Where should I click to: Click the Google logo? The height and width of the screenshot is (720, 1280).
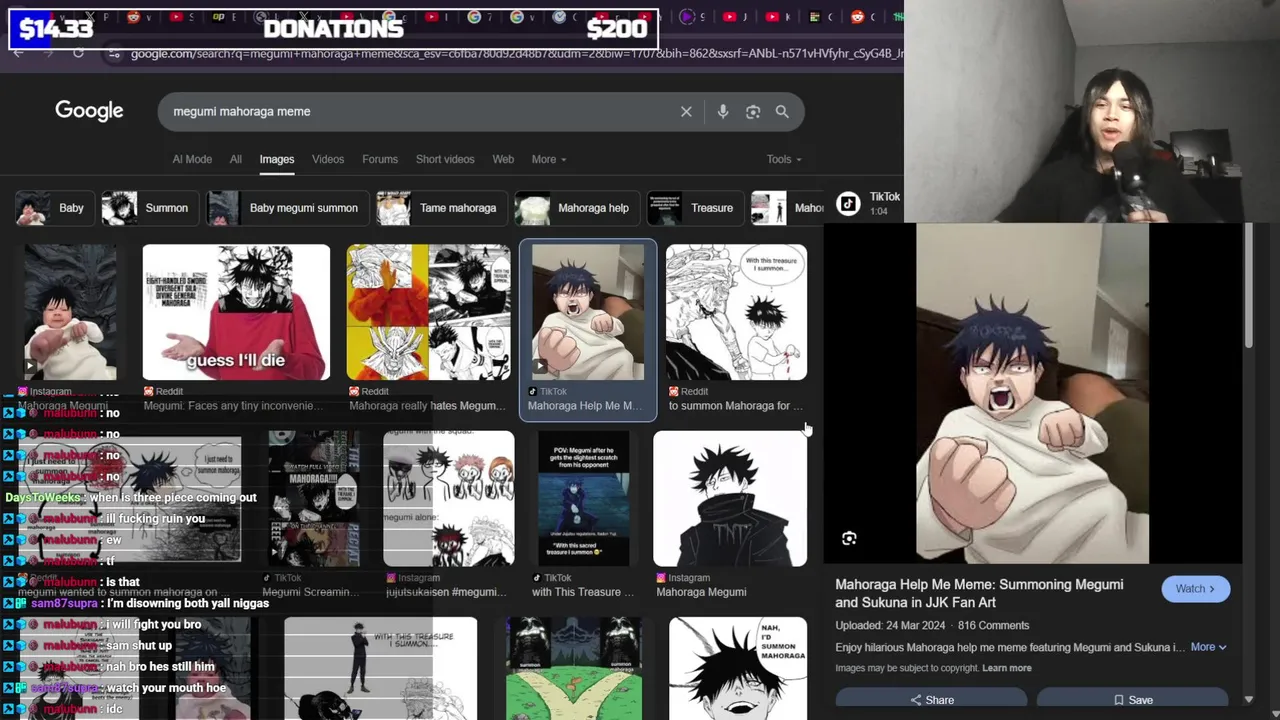tap(89, 111)
